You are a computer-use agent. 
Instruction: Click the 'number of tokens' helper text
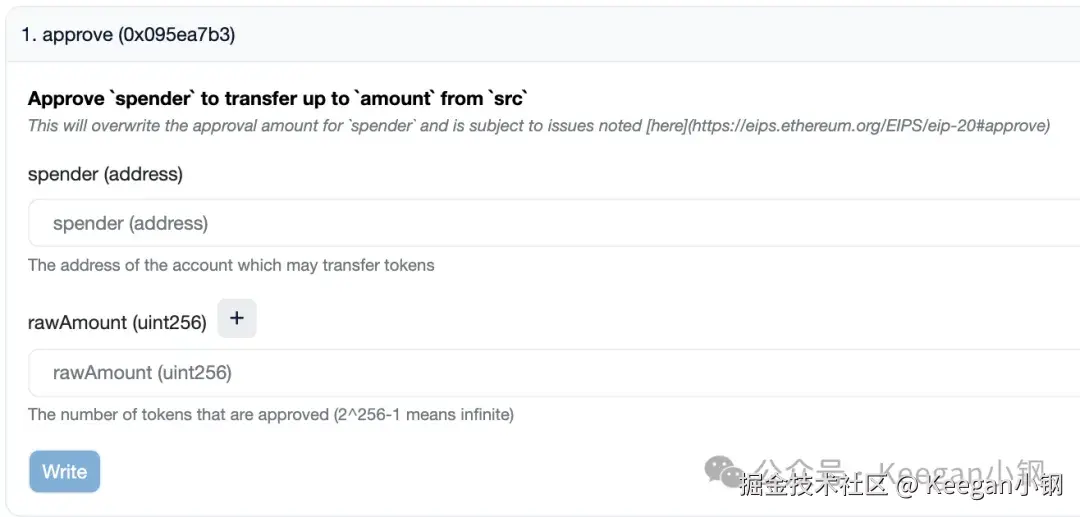(x=180, y=414)
